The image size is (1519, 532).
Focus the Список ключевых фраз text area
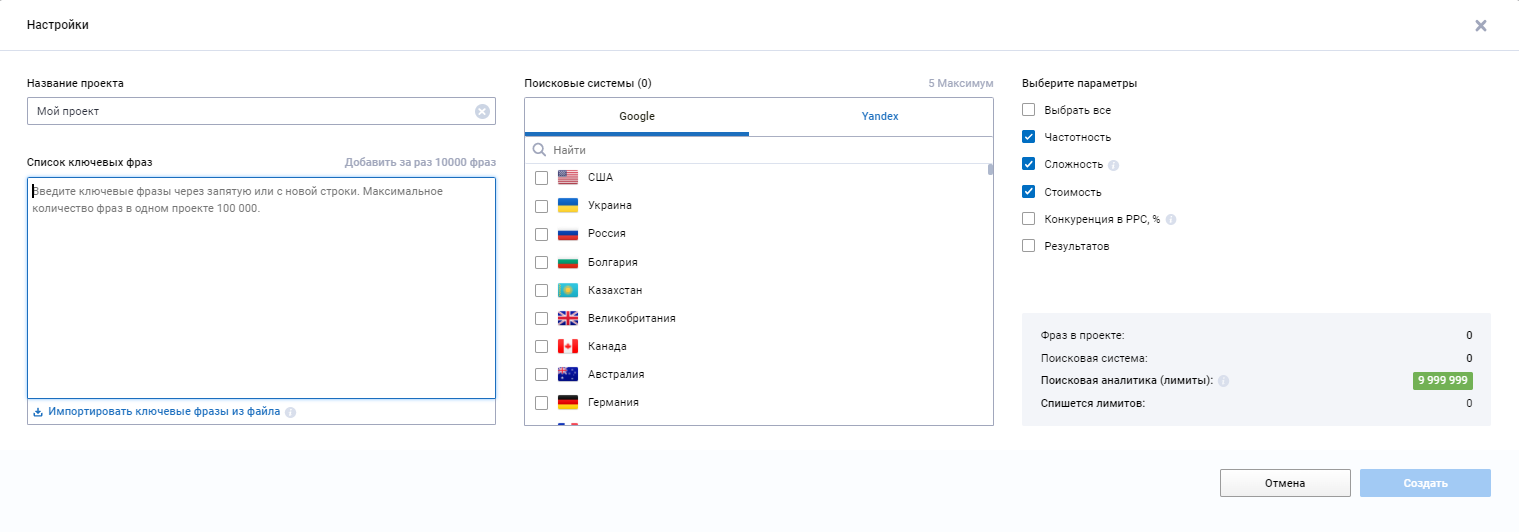tap(261, 288)
